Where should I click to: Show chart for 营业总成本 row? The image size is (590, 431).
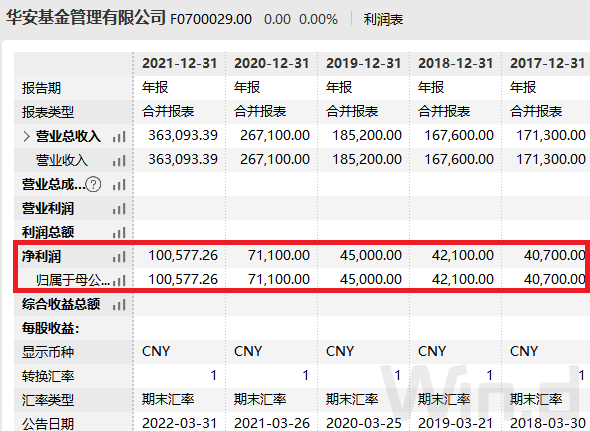pos(119,185)
